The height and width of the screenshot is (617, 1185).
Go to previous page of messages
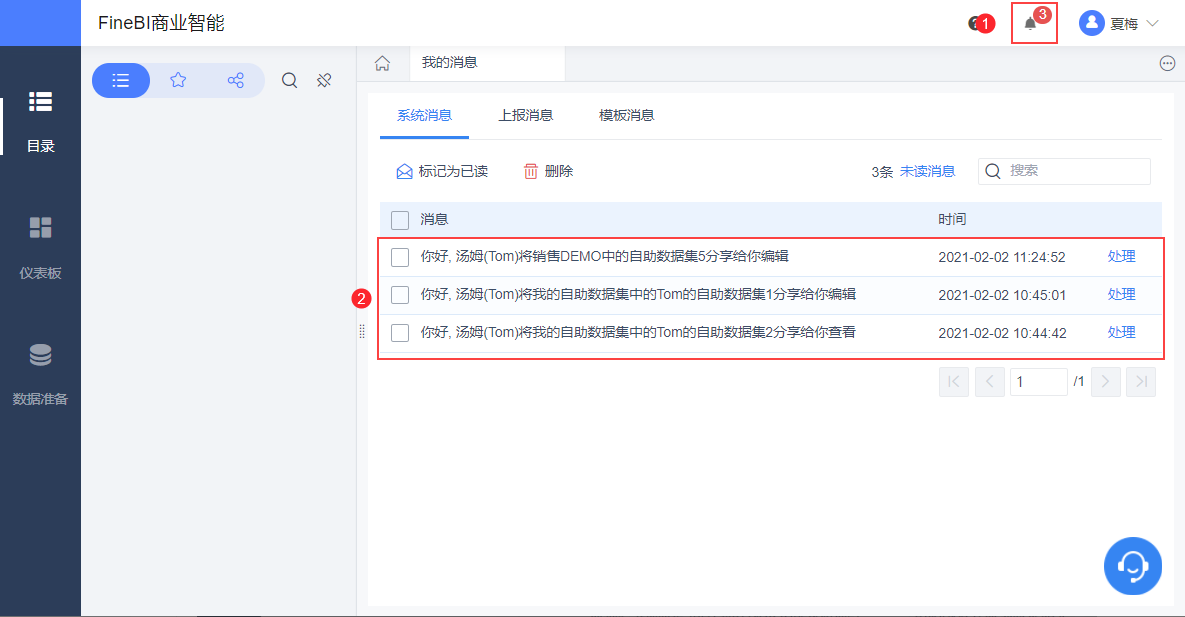(990, 382)
